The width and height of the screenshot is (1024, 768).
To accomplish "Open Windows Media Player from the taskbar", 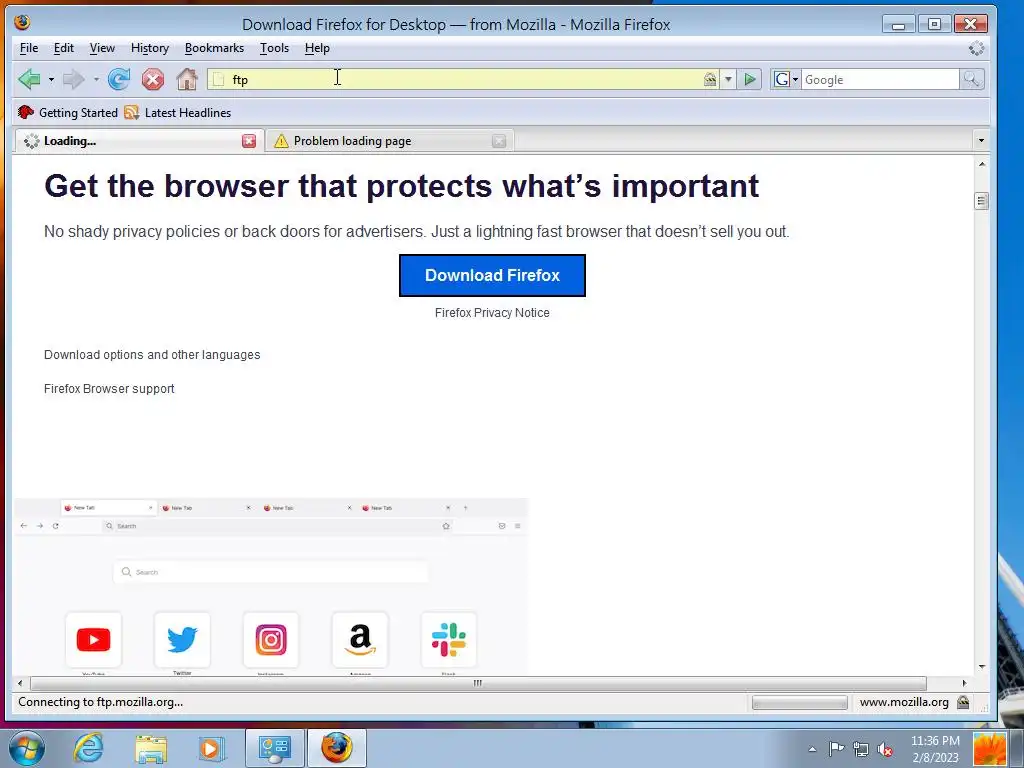I will pos(211,748).
